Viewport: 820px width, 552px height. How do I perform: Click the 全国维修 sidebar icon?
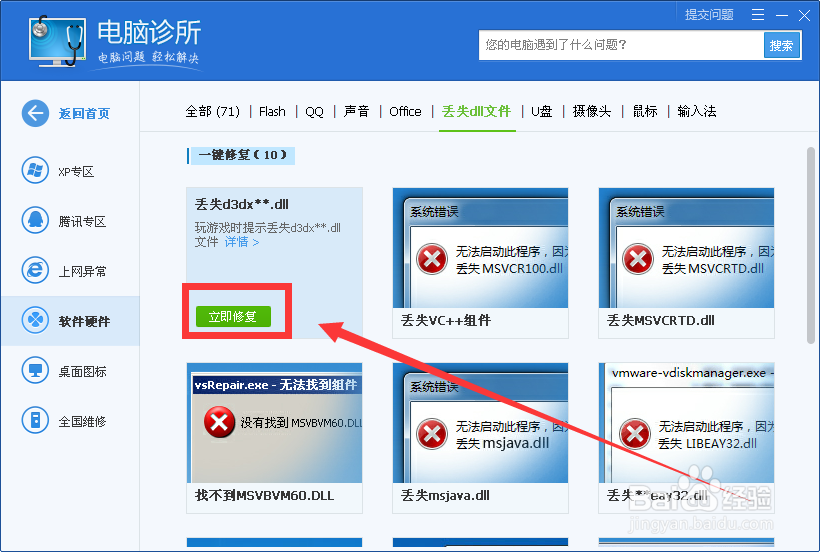35,420
